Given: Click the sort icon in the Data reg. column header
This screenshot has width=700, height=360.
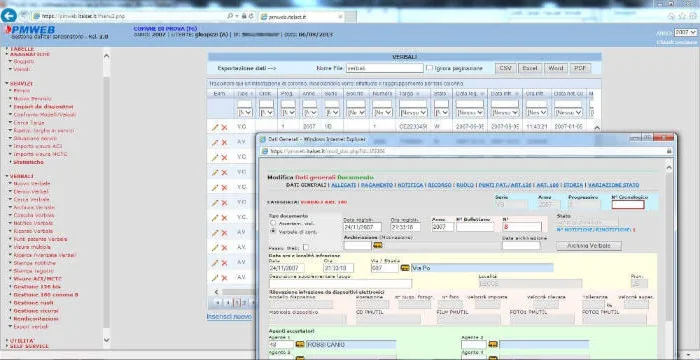Looking at the screenshot, I should [x=482, y=94].
